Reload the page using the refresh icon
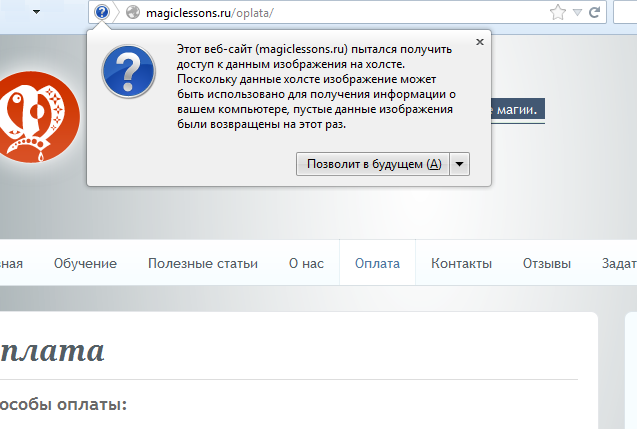Image resolution: width=637 pixels, height=429 pixels. point(595,13)
